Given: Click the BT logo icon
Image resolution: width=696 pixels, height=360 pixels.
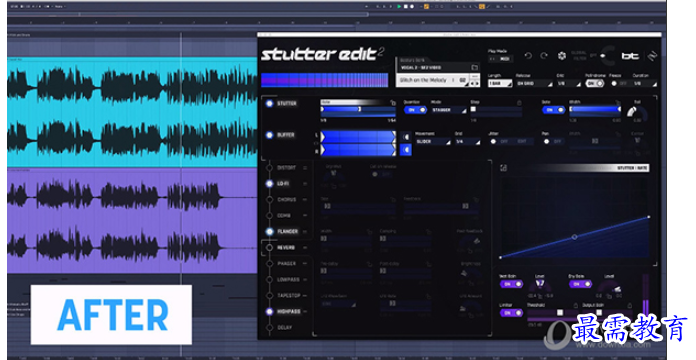Looking at the screenshot, I should (x=630, y=56).
